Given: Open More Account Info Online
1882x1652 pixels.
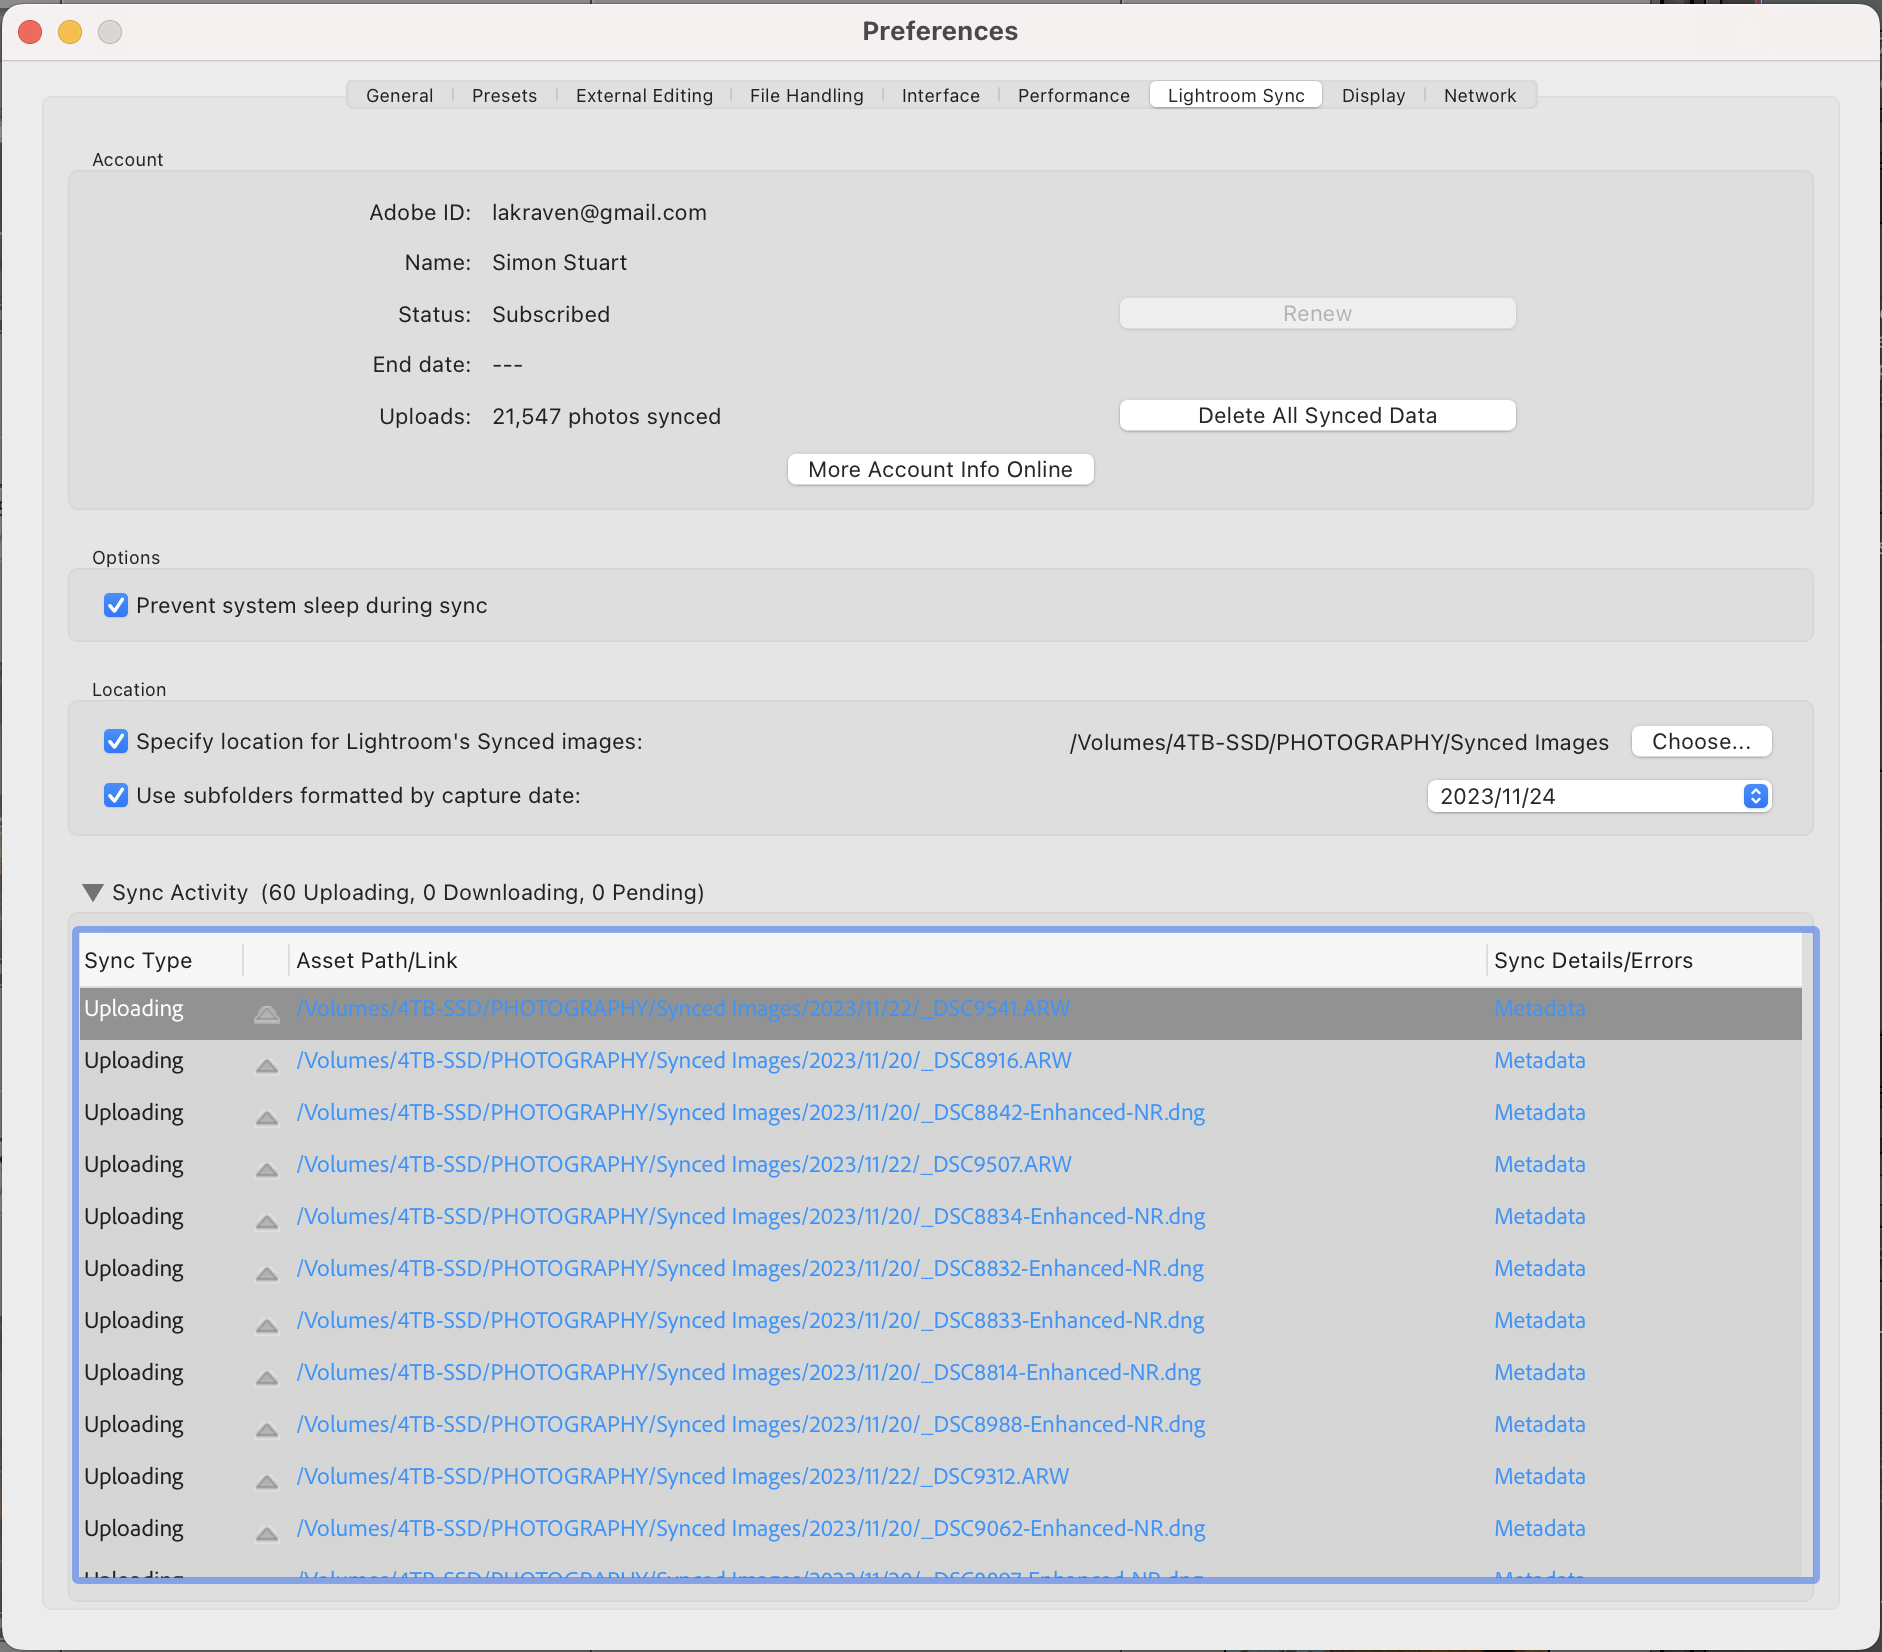Looking at the screenshot, I should pos(941,470).
